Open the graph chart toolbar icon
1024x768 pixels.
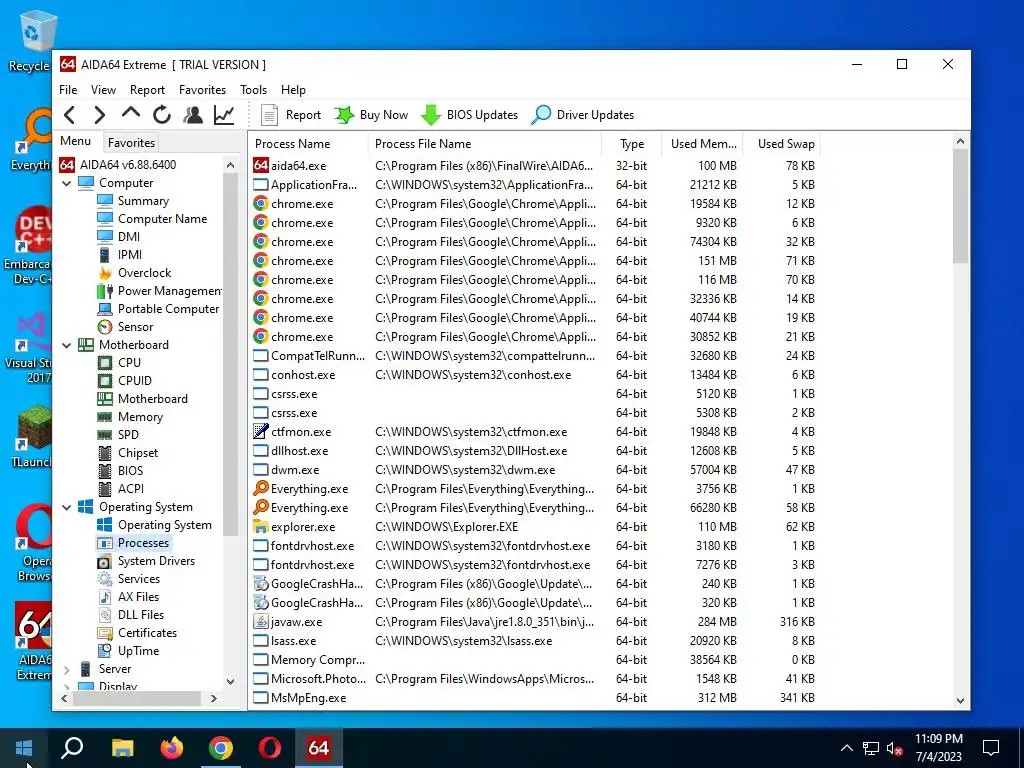(x=224, y=116)
